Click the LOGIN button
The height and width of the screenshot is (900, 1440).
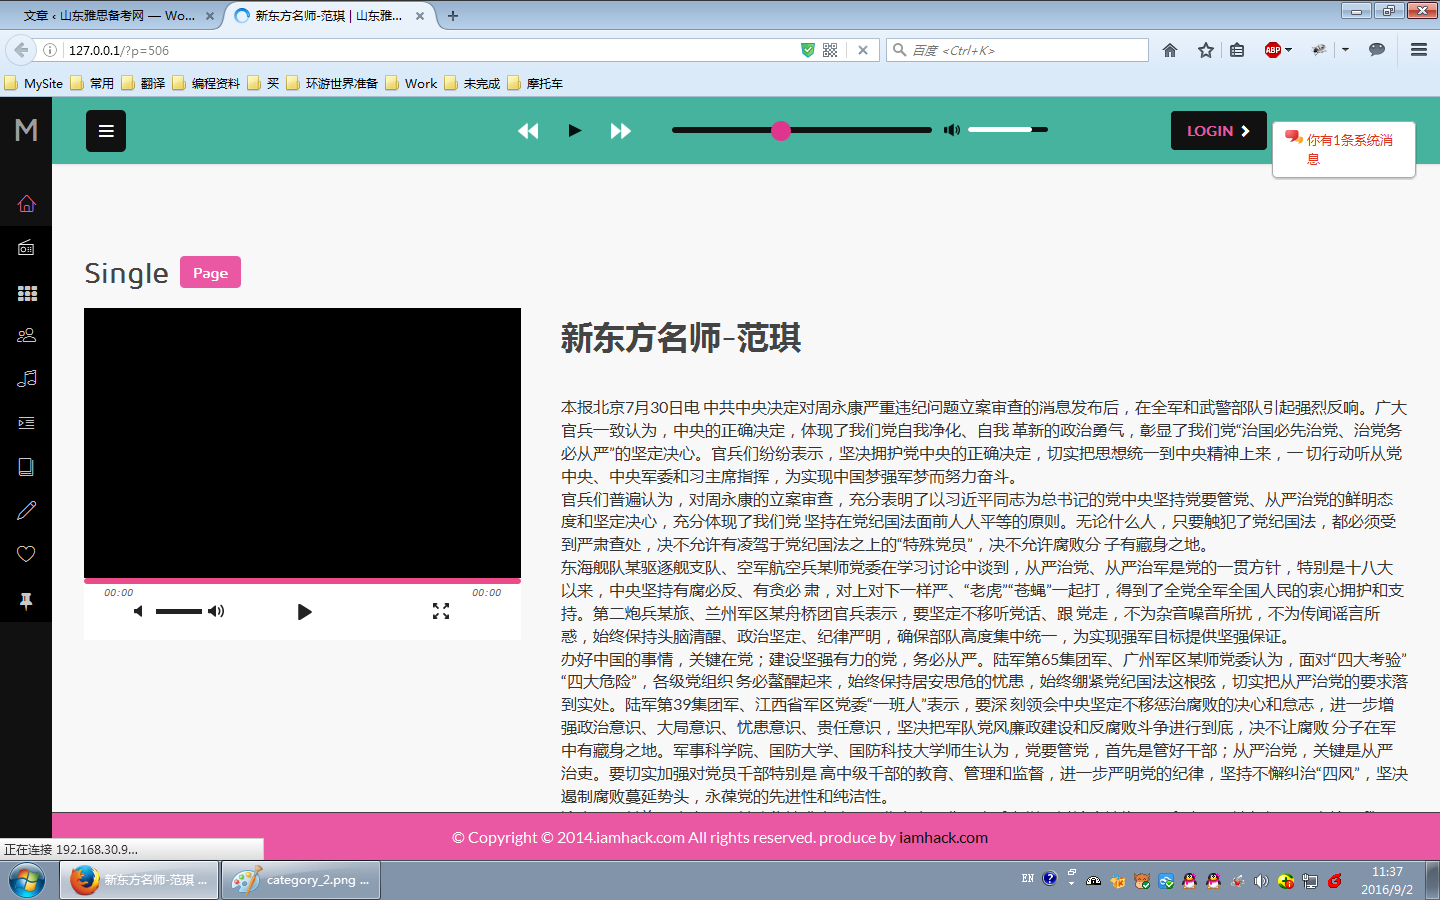[1219, 131]
